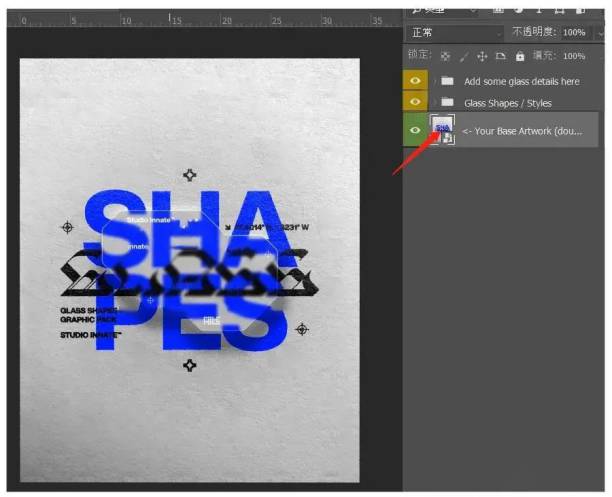Hide the 'Add some glass details here' group
Viewport: 612px width, 497px height.
tap(416, 81)
